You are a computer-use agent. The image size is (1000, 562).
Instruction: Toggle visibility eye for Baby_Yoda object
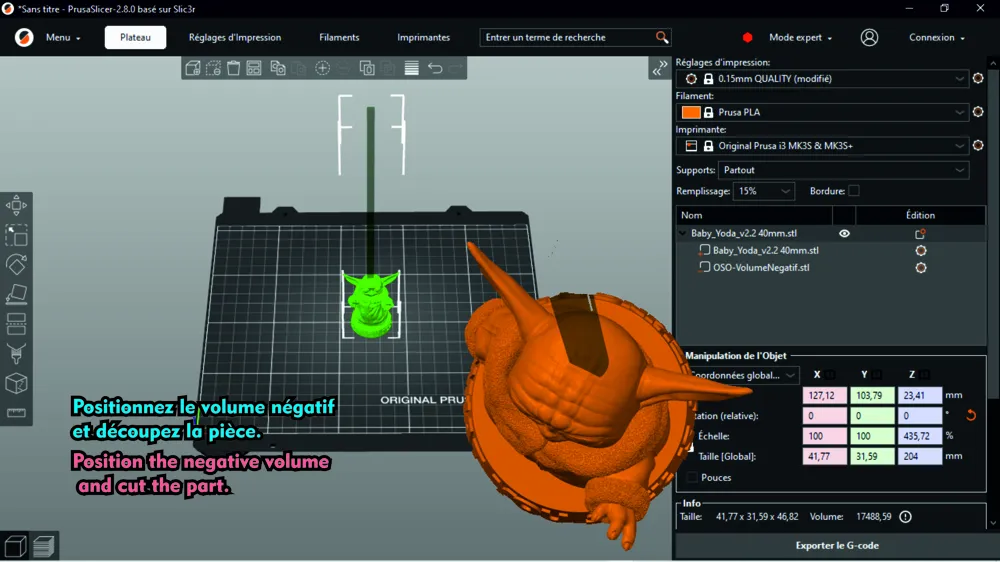tap(844, 233)
